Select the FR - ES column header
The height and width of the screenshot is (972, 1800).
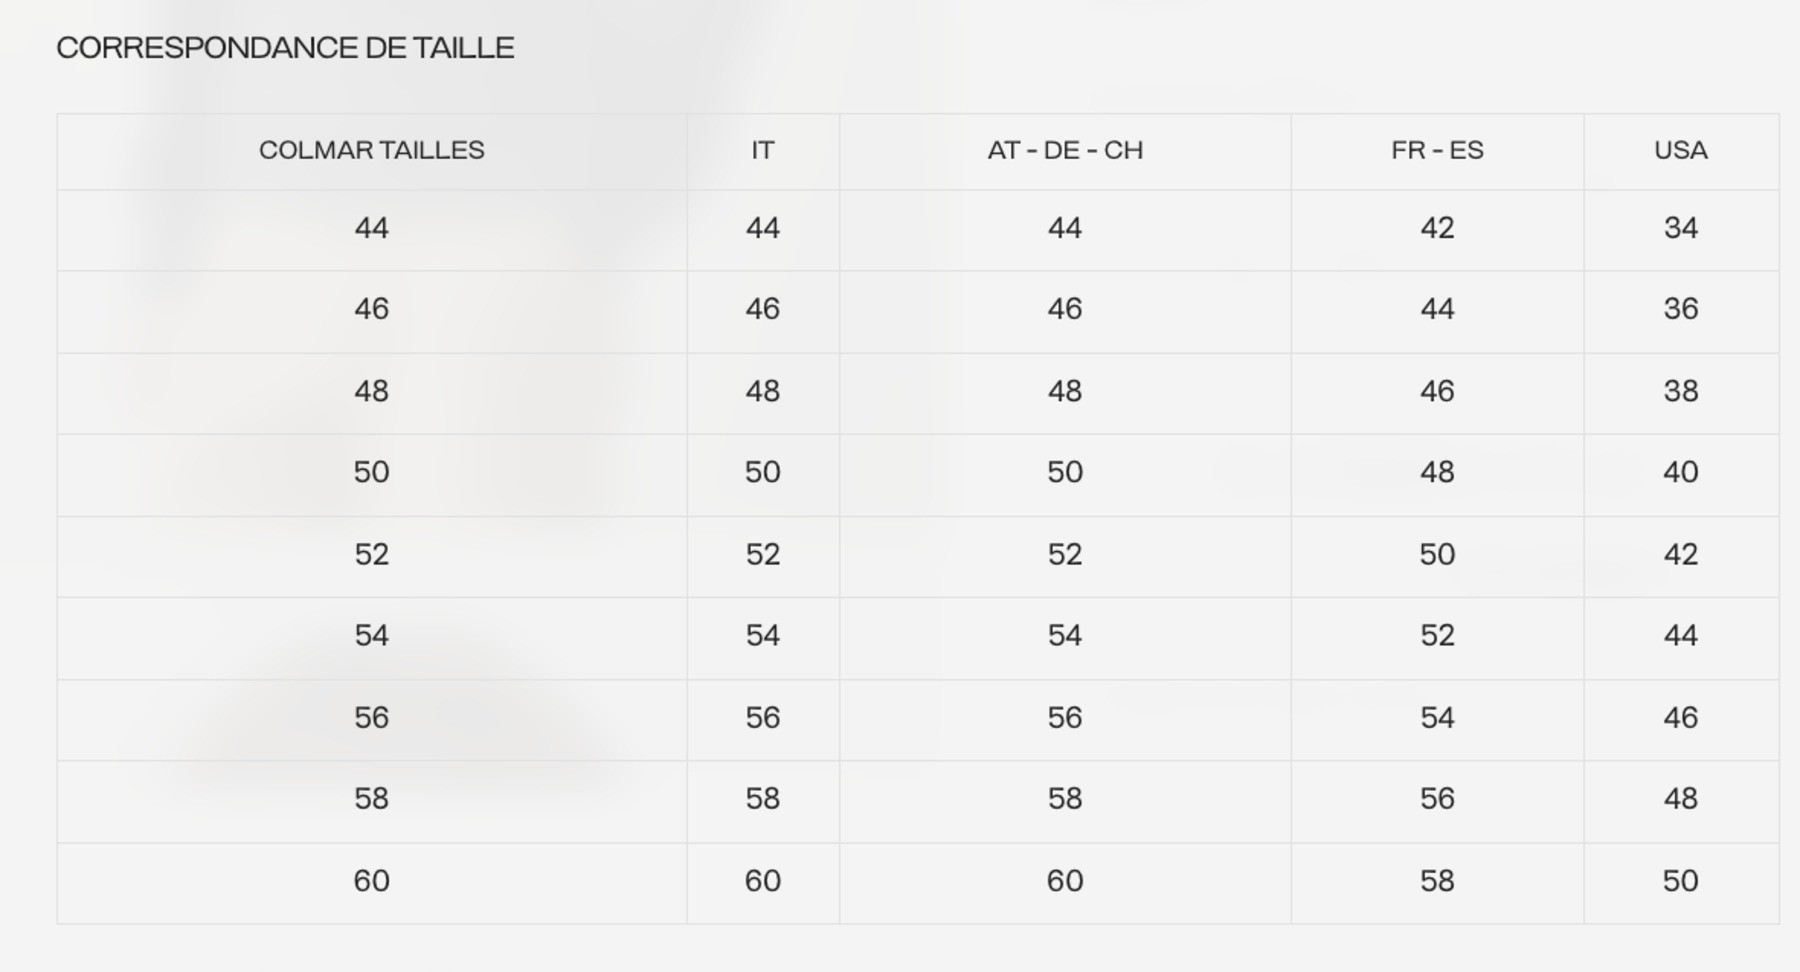1436,150
